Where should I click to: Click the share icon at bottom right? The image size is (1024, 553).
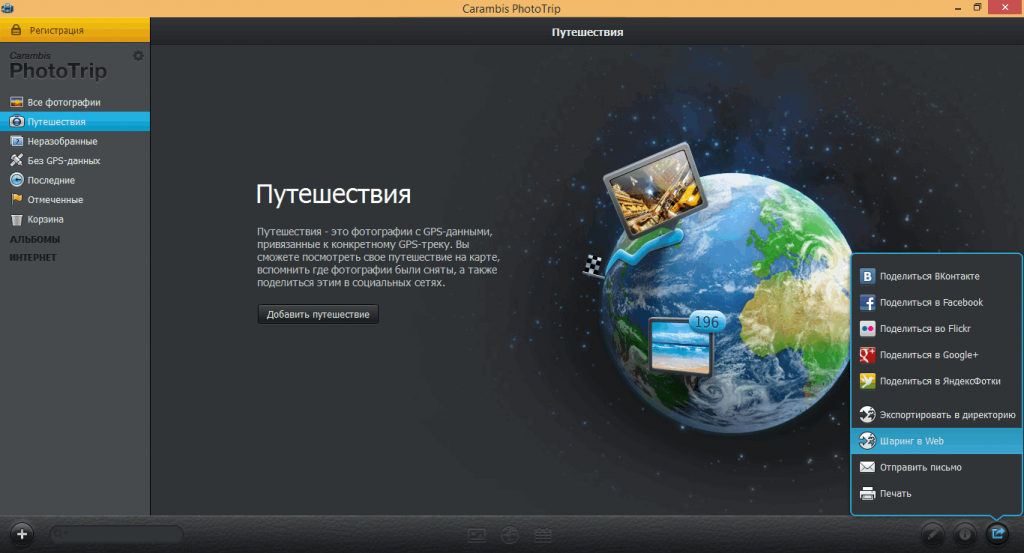(x=997, y=534)
